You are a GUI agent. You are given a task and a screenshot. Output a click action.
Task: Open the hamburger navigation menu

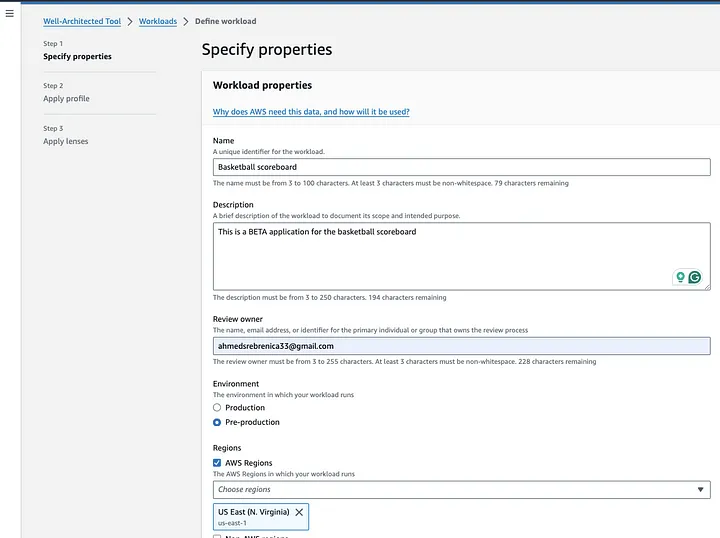(x=10, y=14)
